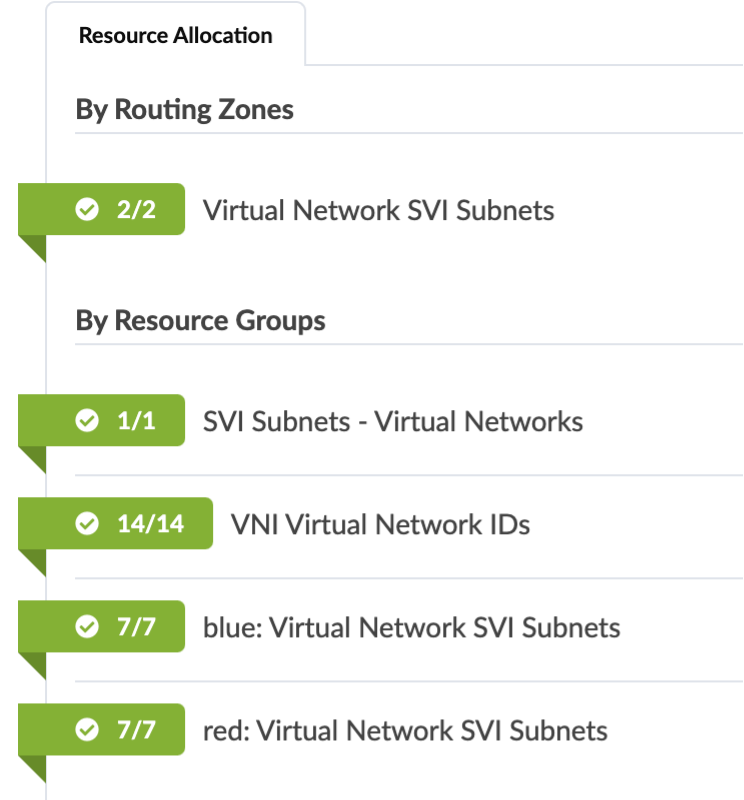Click the 2/2 allocation count
Image resolution: width=744 pixels, height=800 pixels.
point(137,210)
